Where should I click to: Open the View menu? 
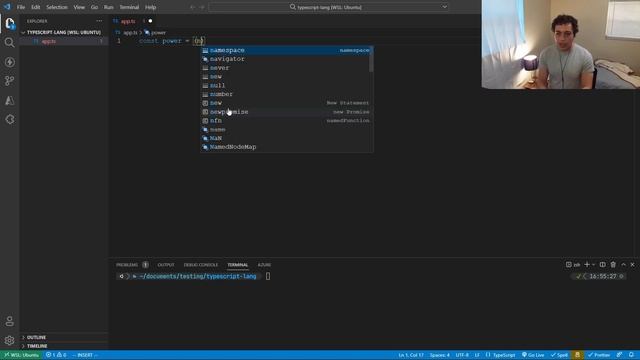tap(79, 7)
